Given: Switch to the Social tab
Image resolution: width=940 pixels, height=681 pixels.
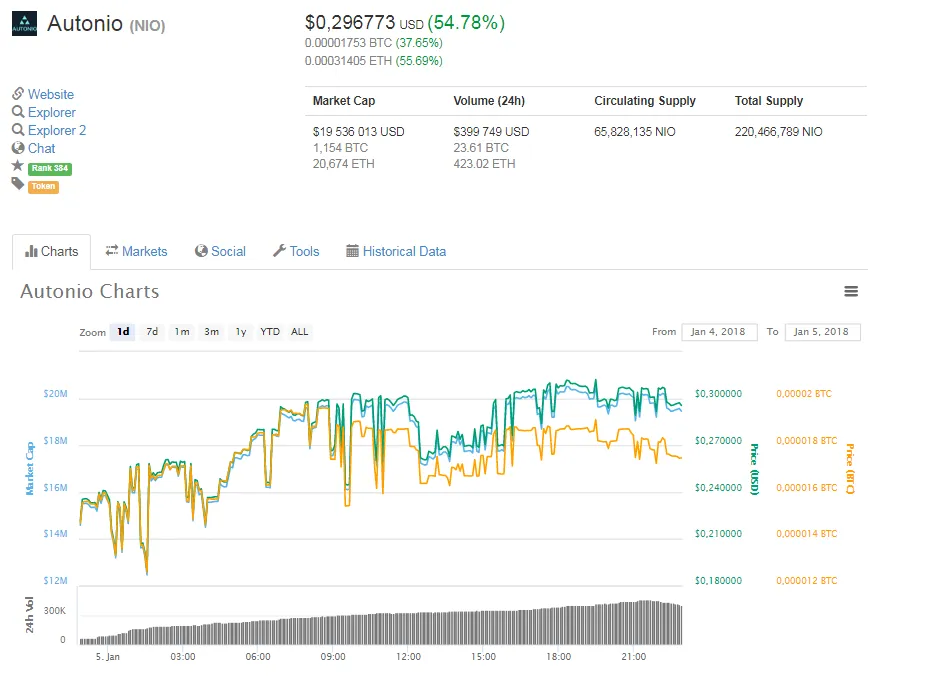Looking at the screenshot, I should pos(221,252).
